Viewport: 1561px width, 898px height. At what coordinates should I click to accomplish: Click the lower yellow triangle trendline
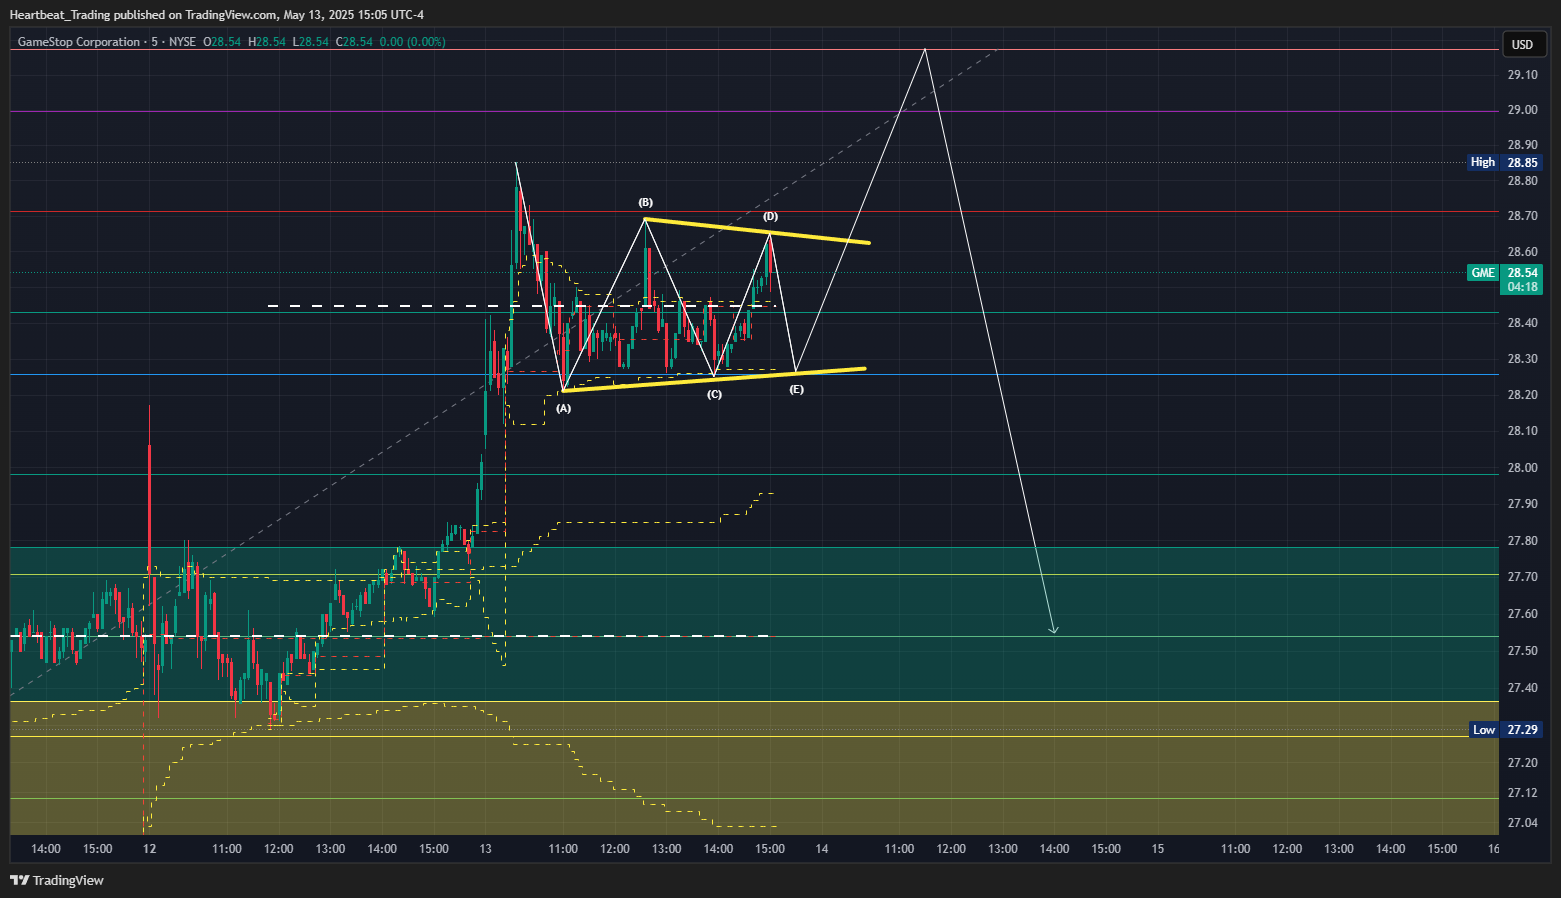714,380
